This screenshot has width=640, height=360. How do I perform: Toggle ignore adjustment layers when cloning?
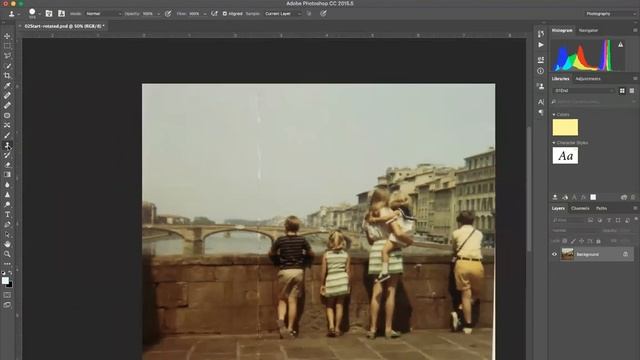pyautogui.click(x=309, y=13)
